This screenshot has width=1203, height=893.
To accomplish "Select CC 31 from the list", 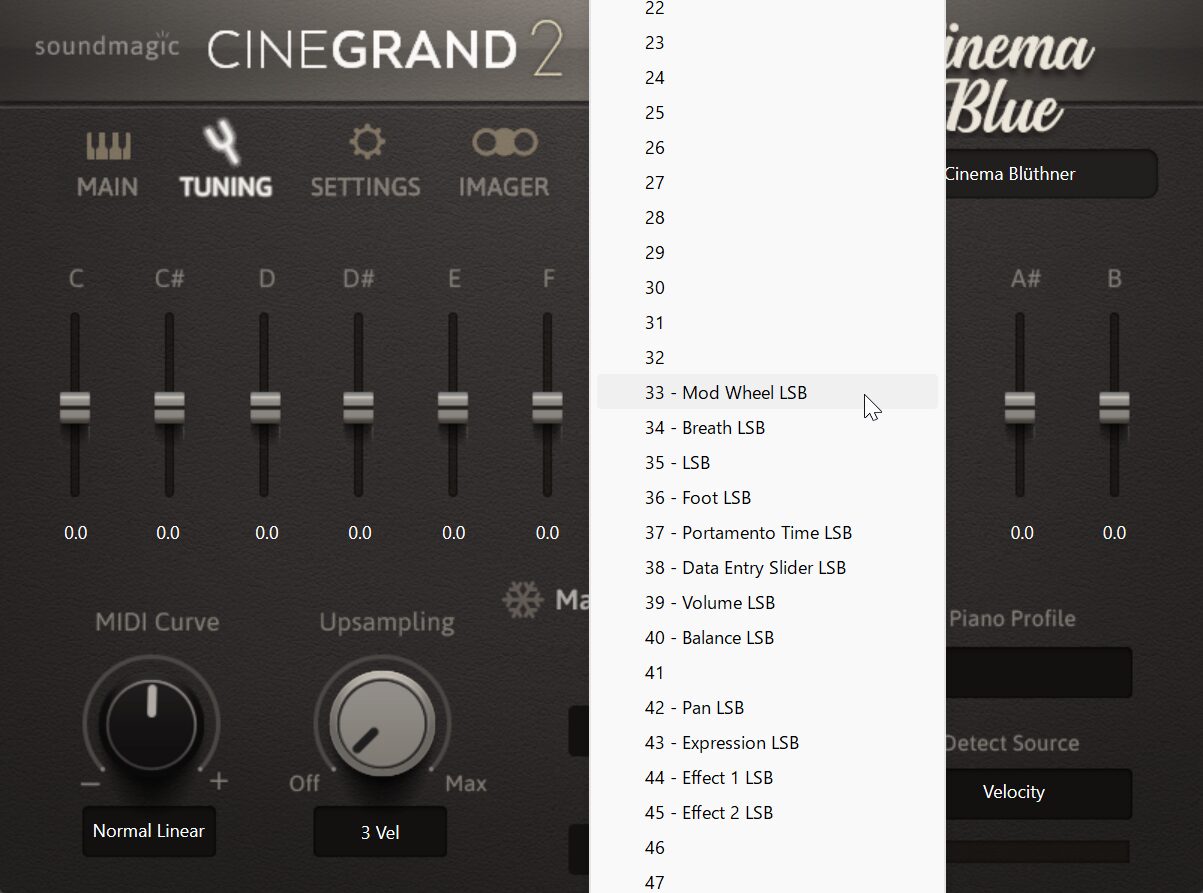I will (767, 323).
